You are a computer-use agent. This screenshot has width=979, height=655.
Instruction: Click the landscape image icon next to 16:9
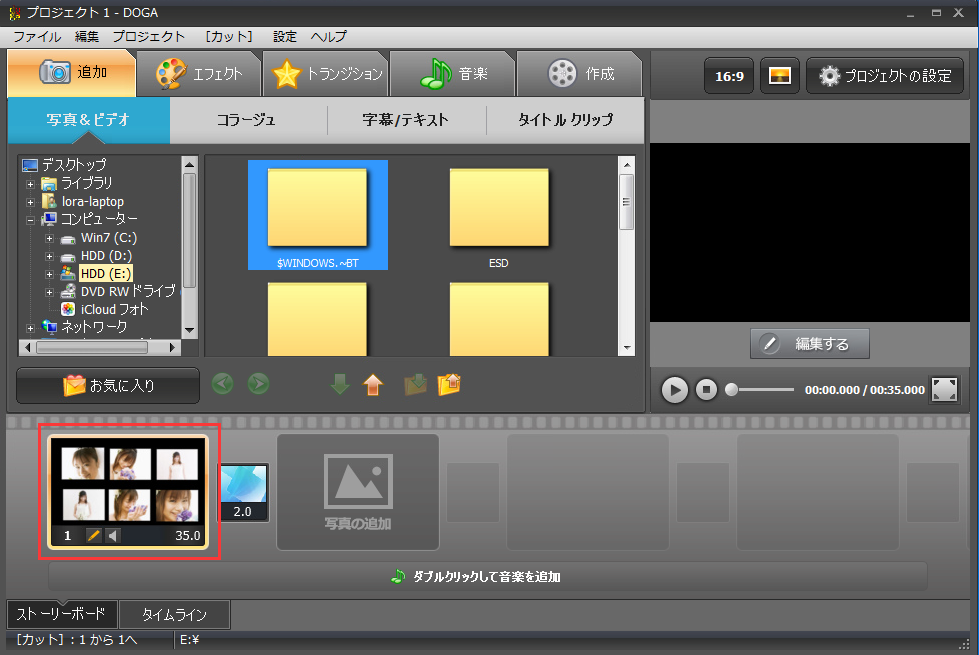780,76
